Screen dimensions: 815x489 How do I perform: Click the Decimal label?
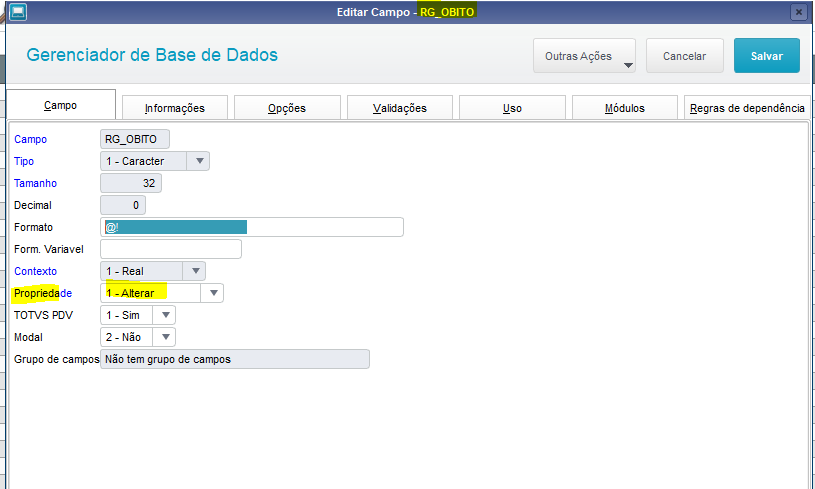pos(33,205)
